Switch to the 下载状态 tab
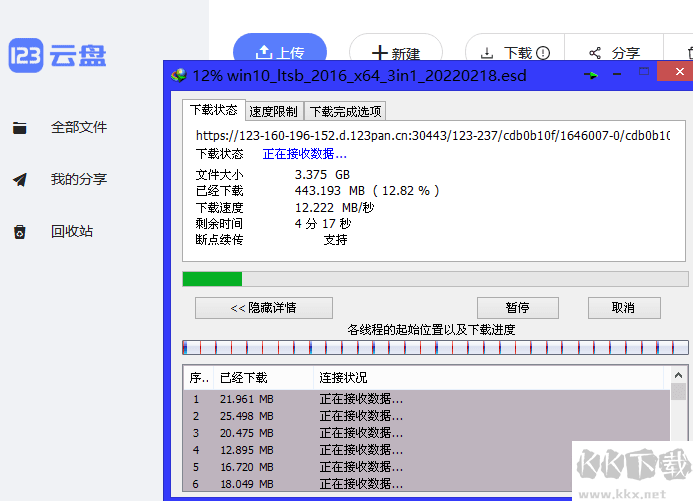Screen dimensions: 693x501 pyautogui.click(x=213, y=110)
